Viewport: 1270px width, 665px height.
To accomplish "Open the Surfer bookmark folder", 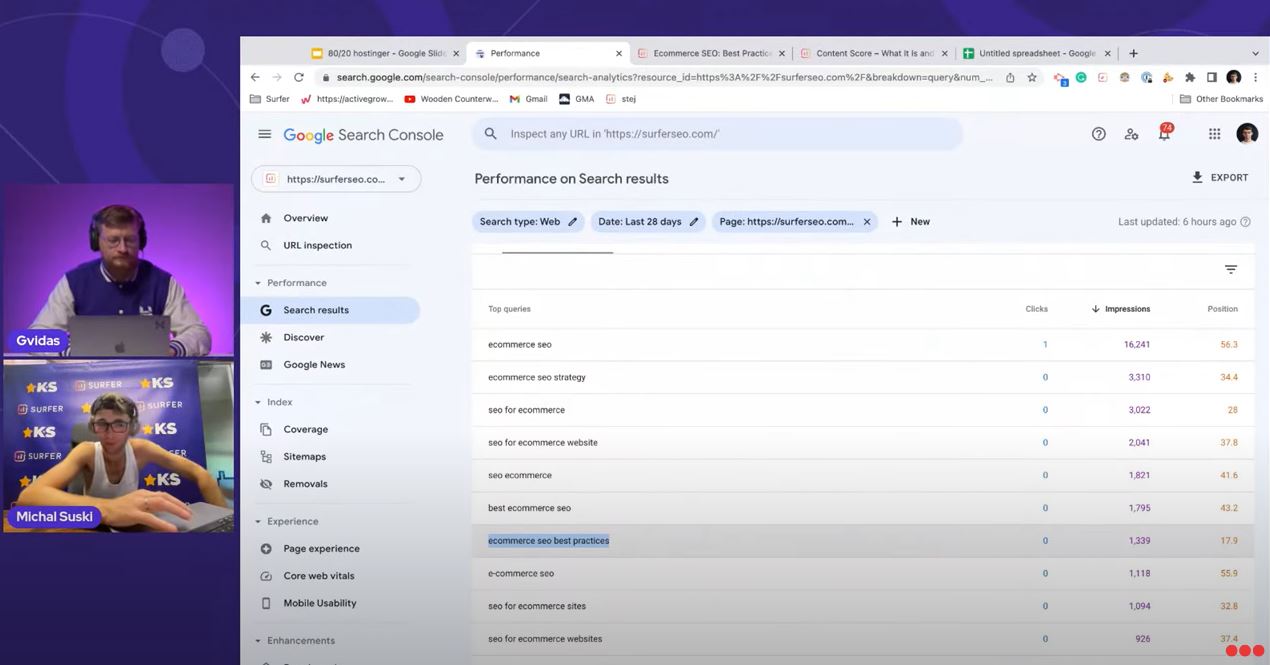I will (x=270, y=99).
